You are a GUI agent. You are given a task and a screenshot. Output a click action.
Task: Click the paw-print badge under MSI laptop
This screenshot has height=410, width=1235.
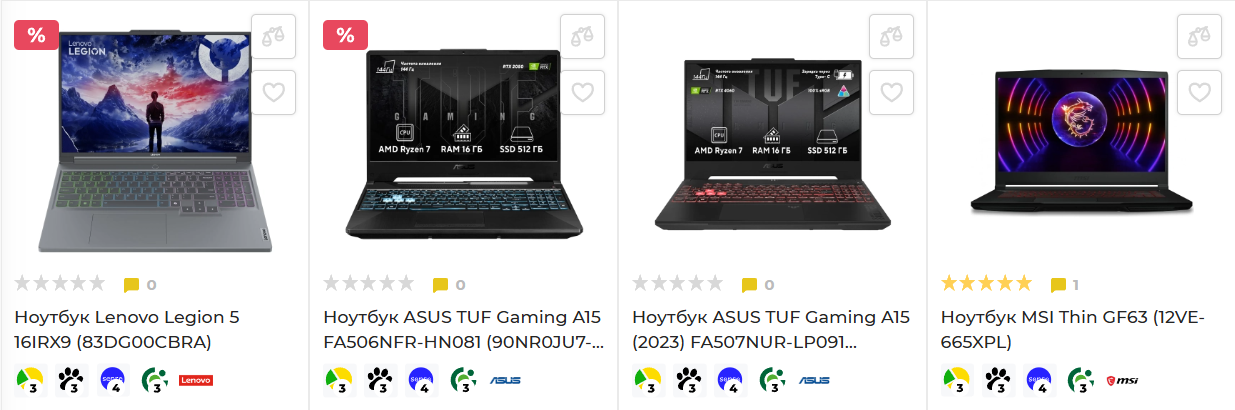point(998,381)
